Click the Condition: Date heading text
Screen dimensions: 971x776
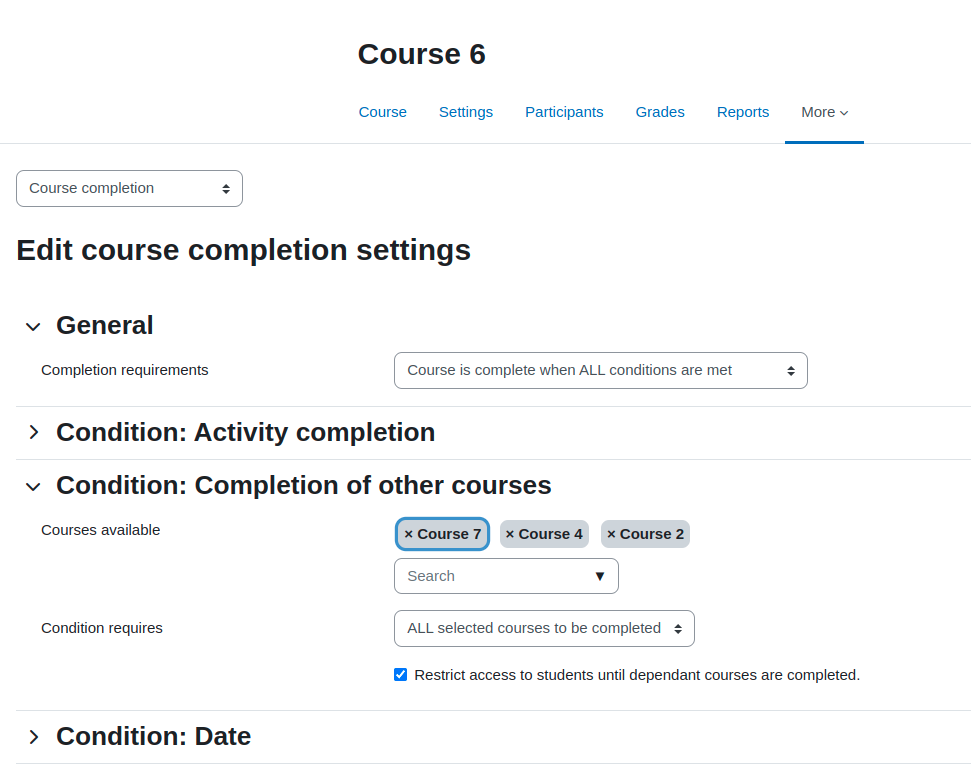[x=154, y=736]
